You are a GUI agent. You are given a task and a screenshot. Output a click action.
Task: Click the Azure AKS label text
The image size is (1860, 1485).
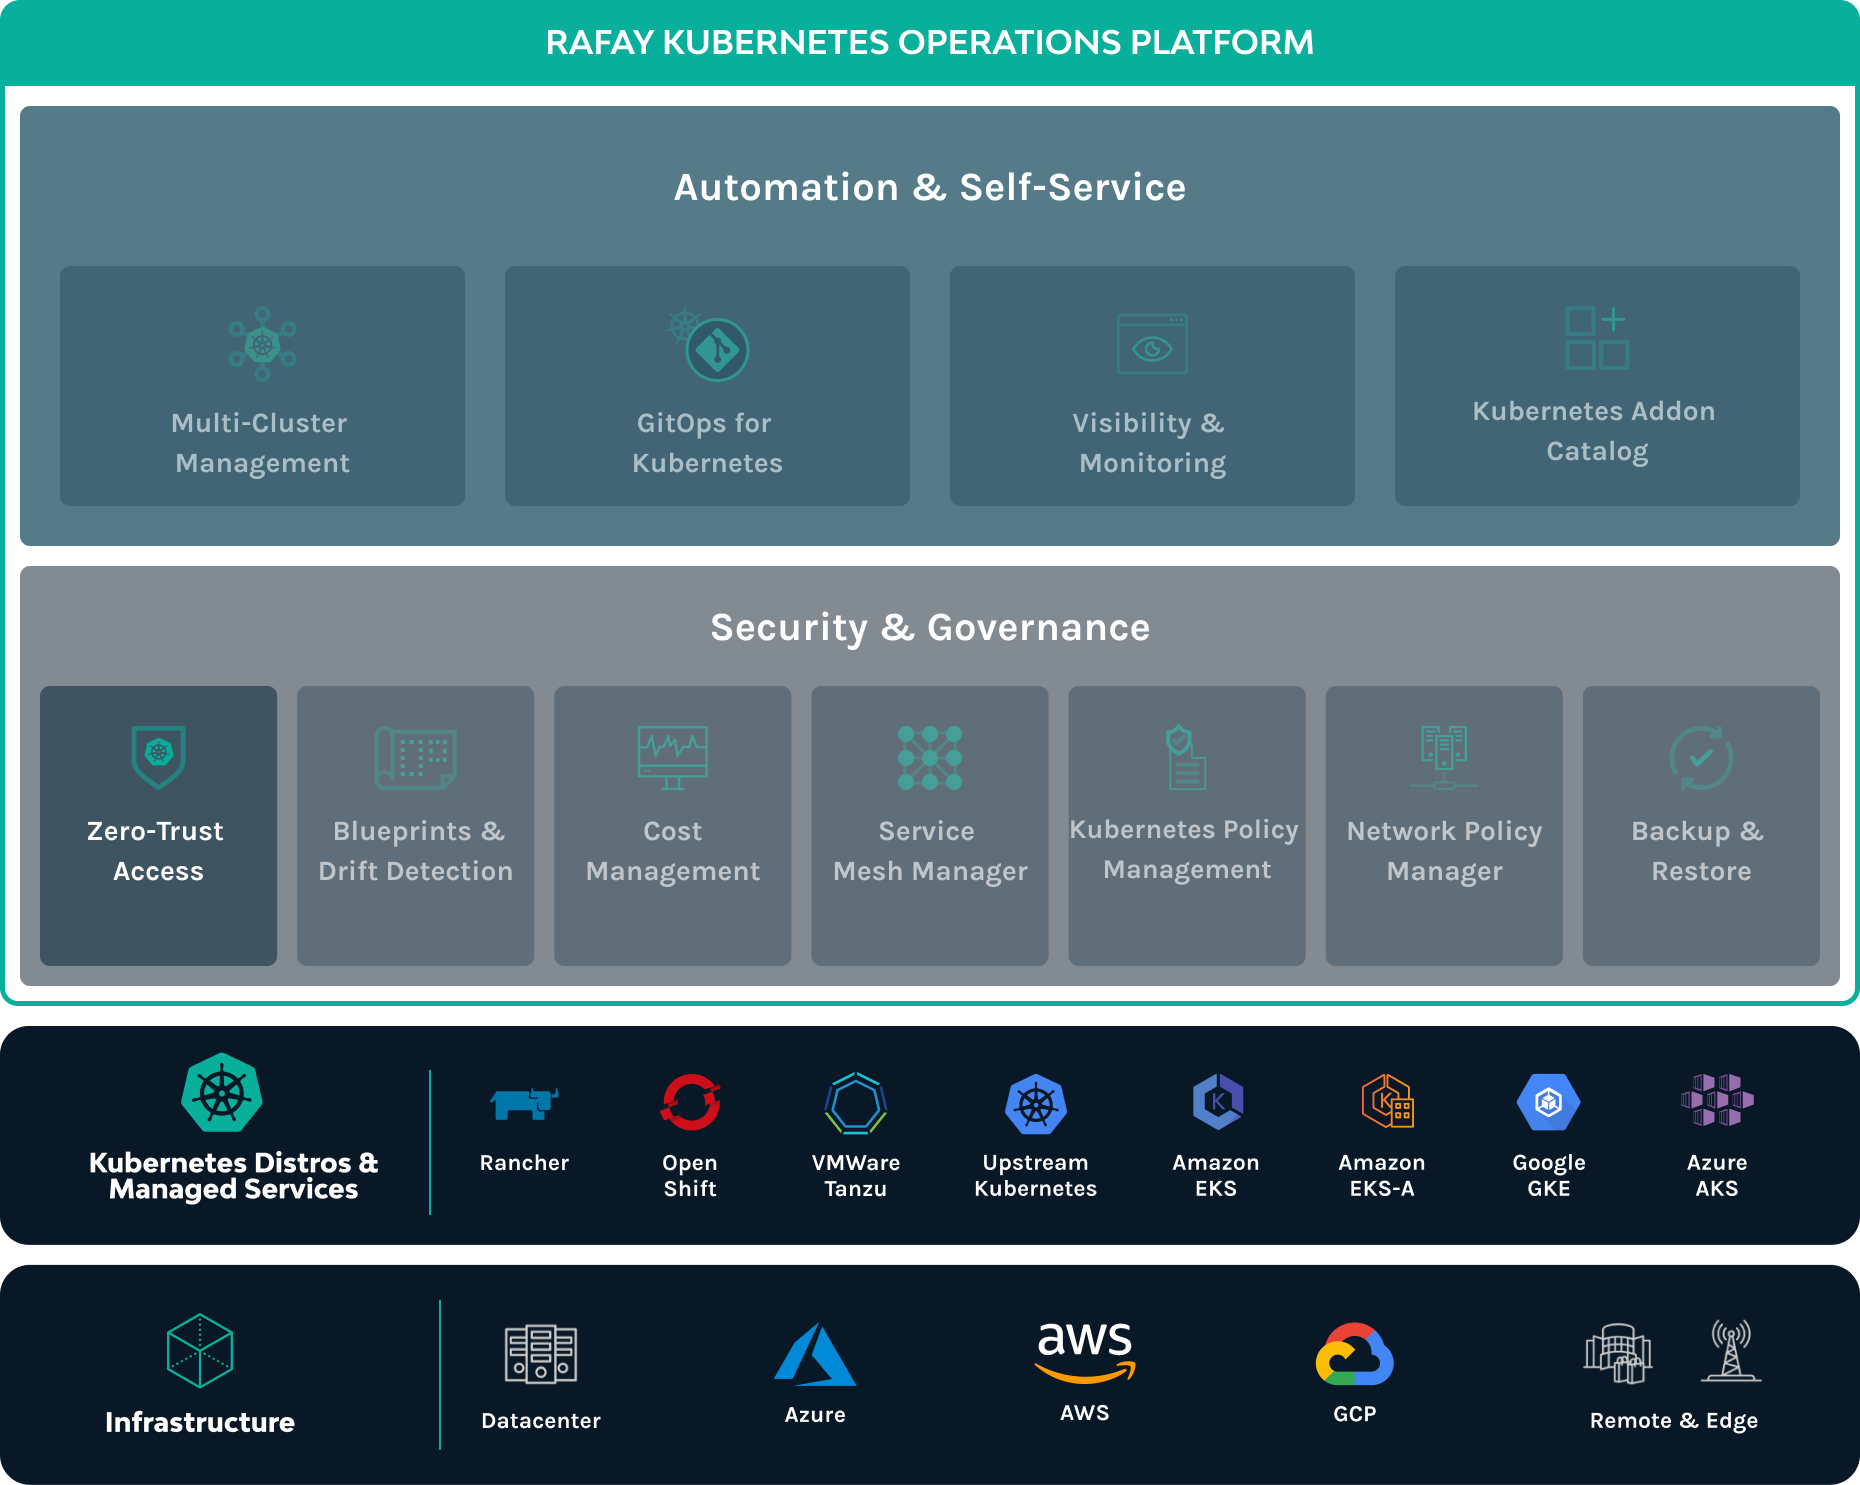tap(1717, 1176)
